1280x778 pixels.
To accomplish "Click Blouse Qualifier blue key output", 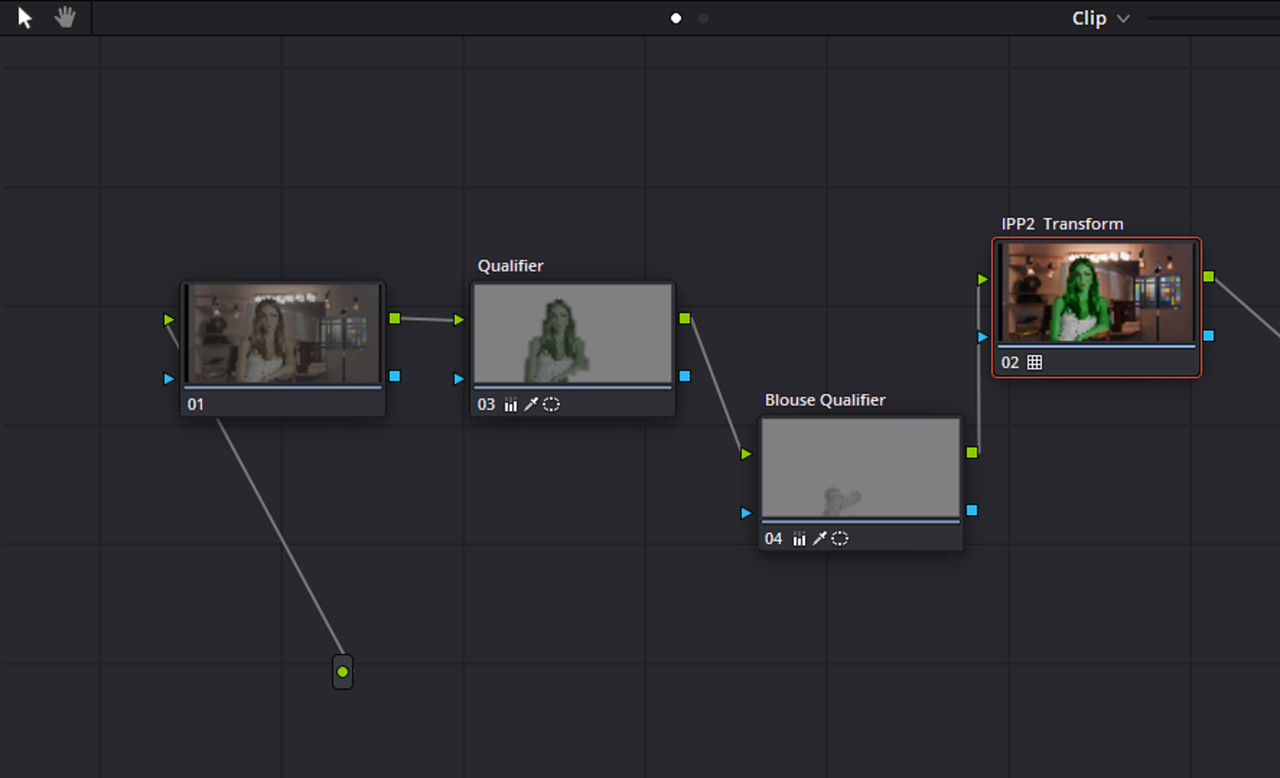I will point(972,510).
